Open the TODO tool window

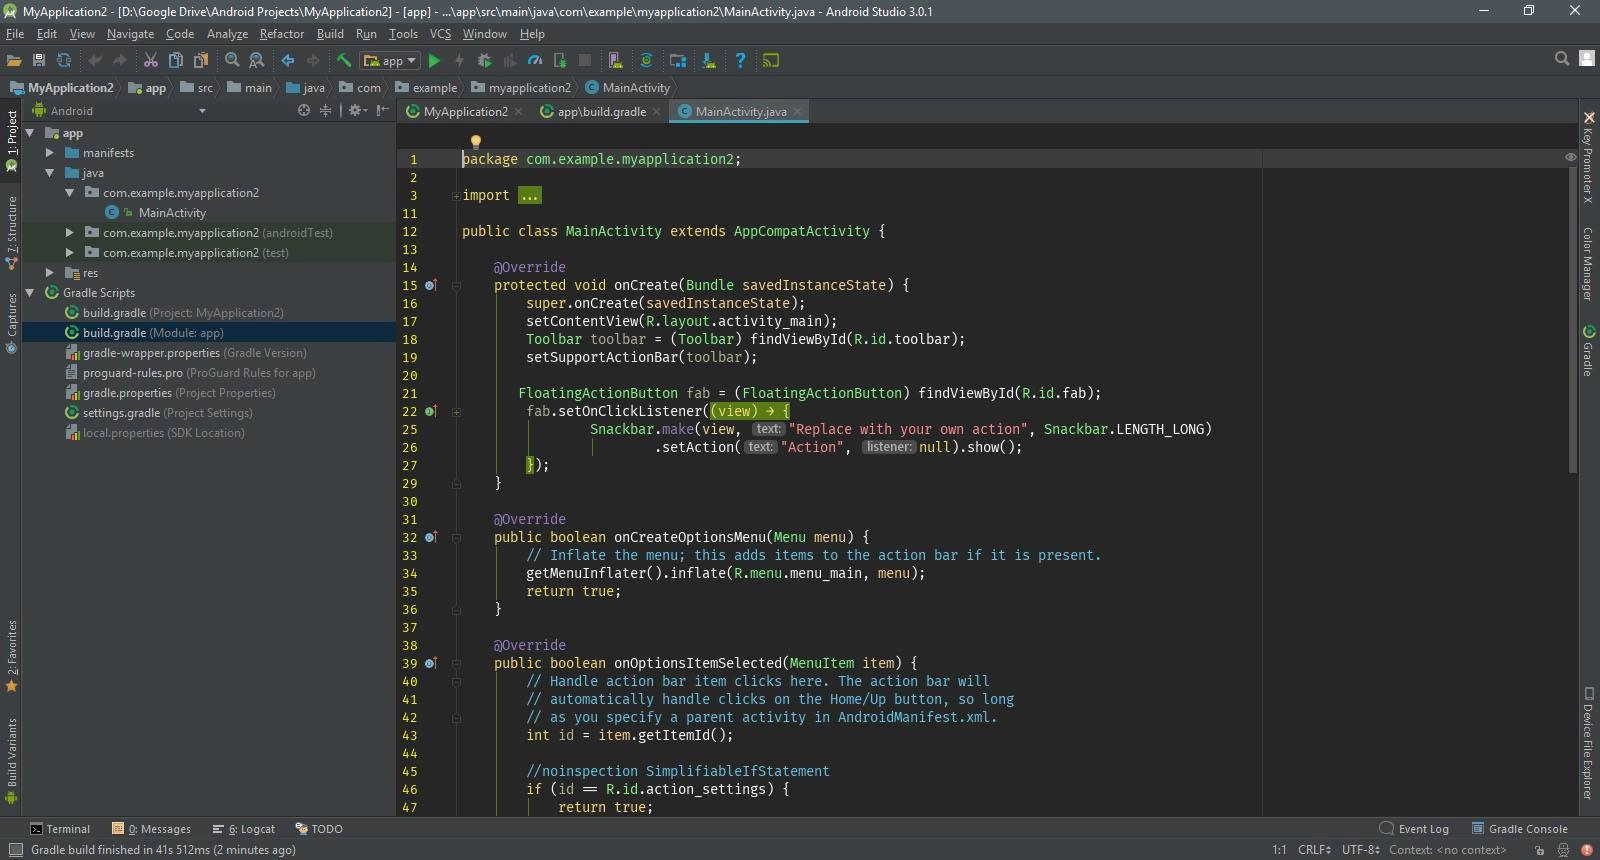pyautogui.click(x=319, y=829)
